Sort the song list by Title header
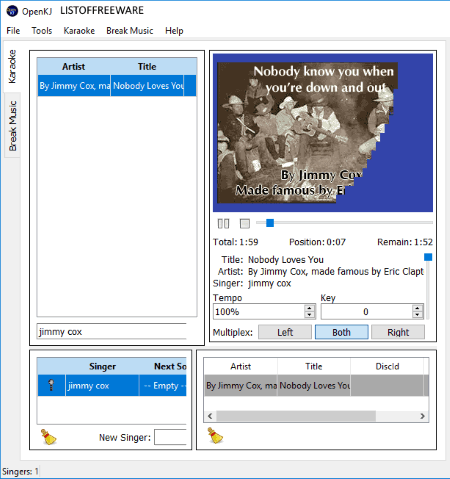The width and height of the screenshot is (450, 479). point(147,67)
